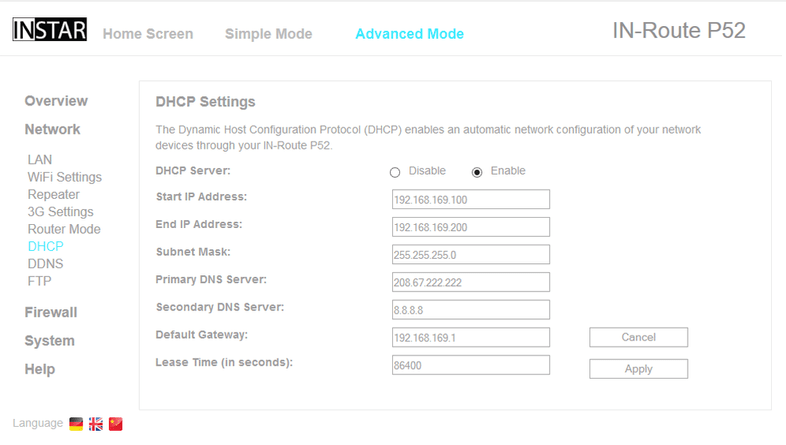Select the Chinese flag language icon
Screen dimensions: 786x445
(x=116, y=424)
